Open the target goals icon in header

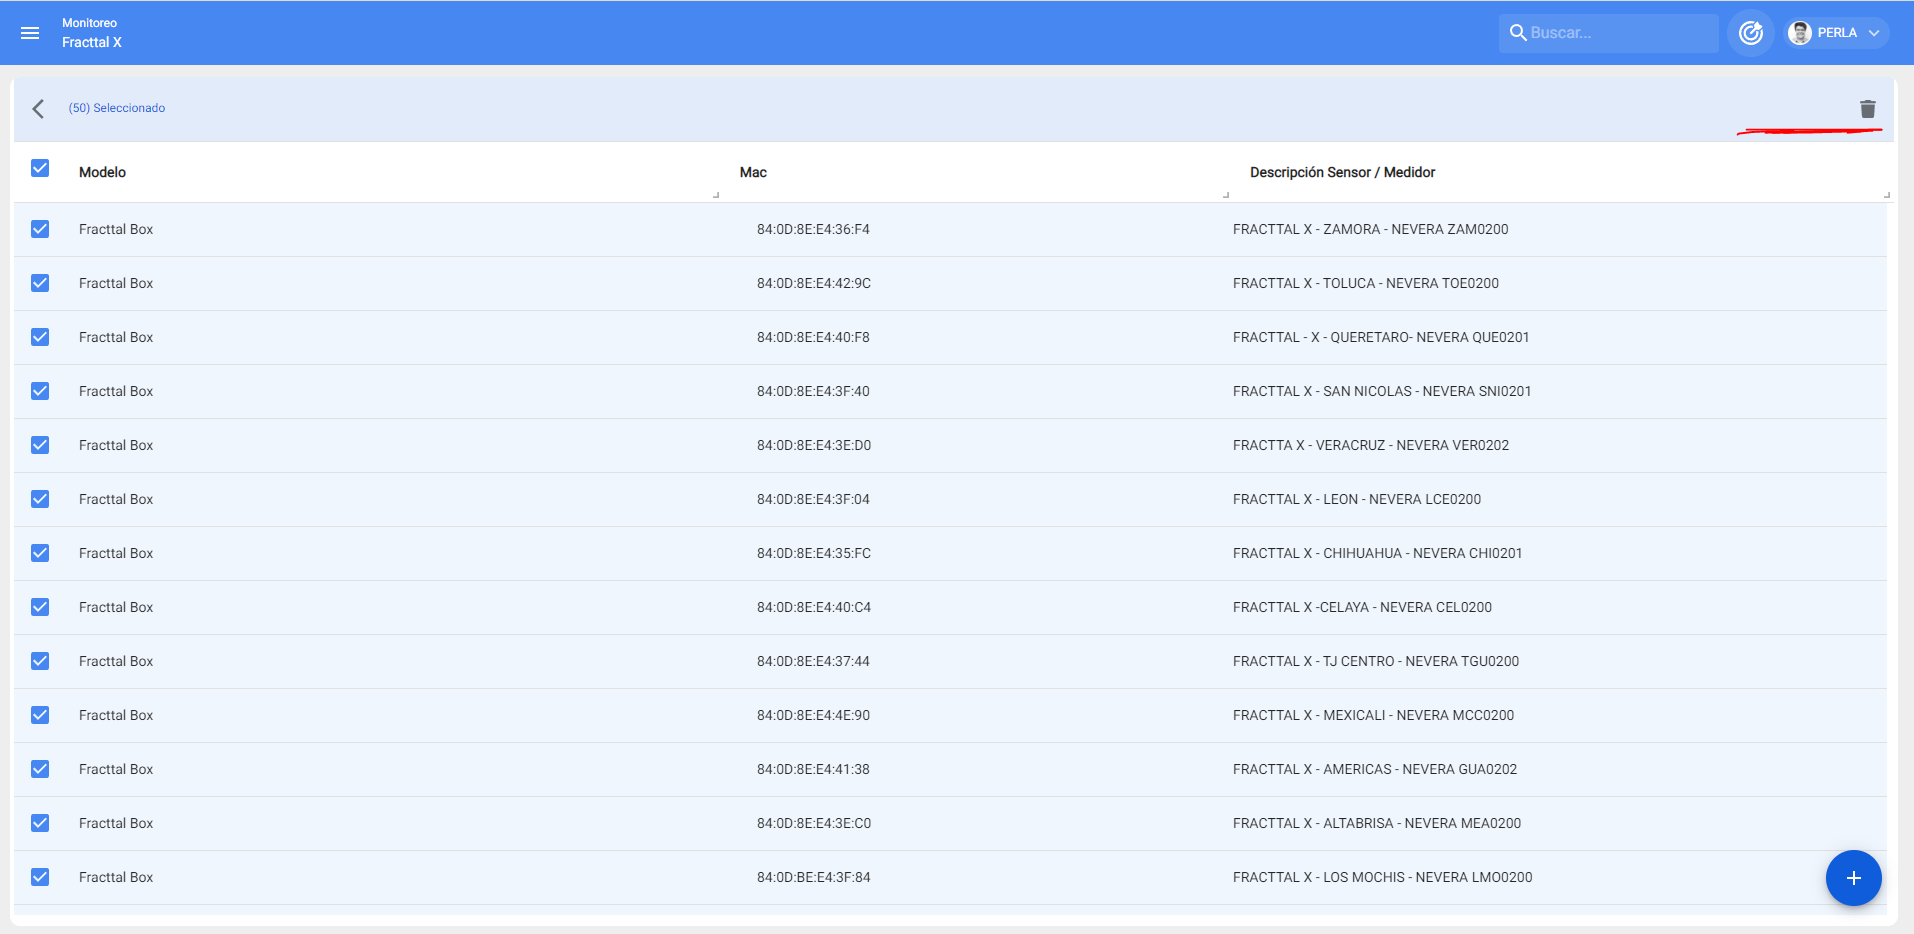point(1750,33)
